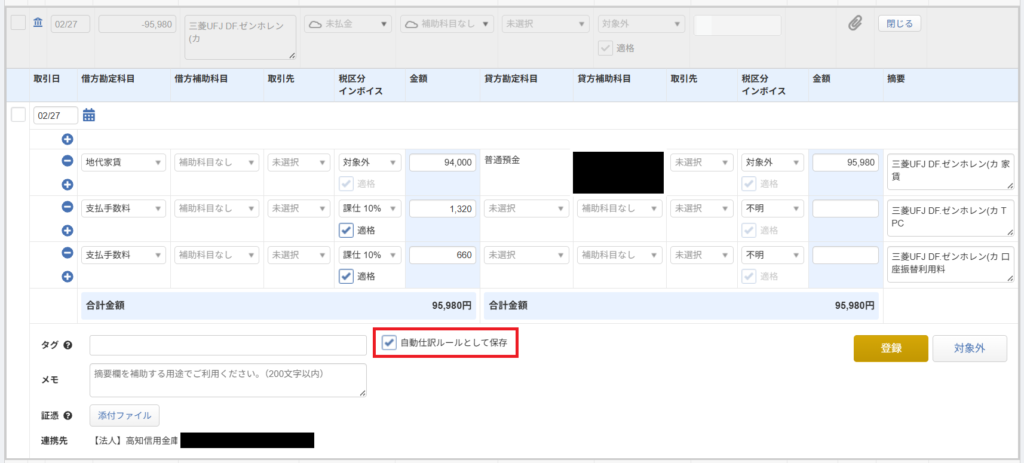Open 課仕 10% tax dropdown in the 1,320 row
Screen dimensions: 1024x463
pos(370,208)
